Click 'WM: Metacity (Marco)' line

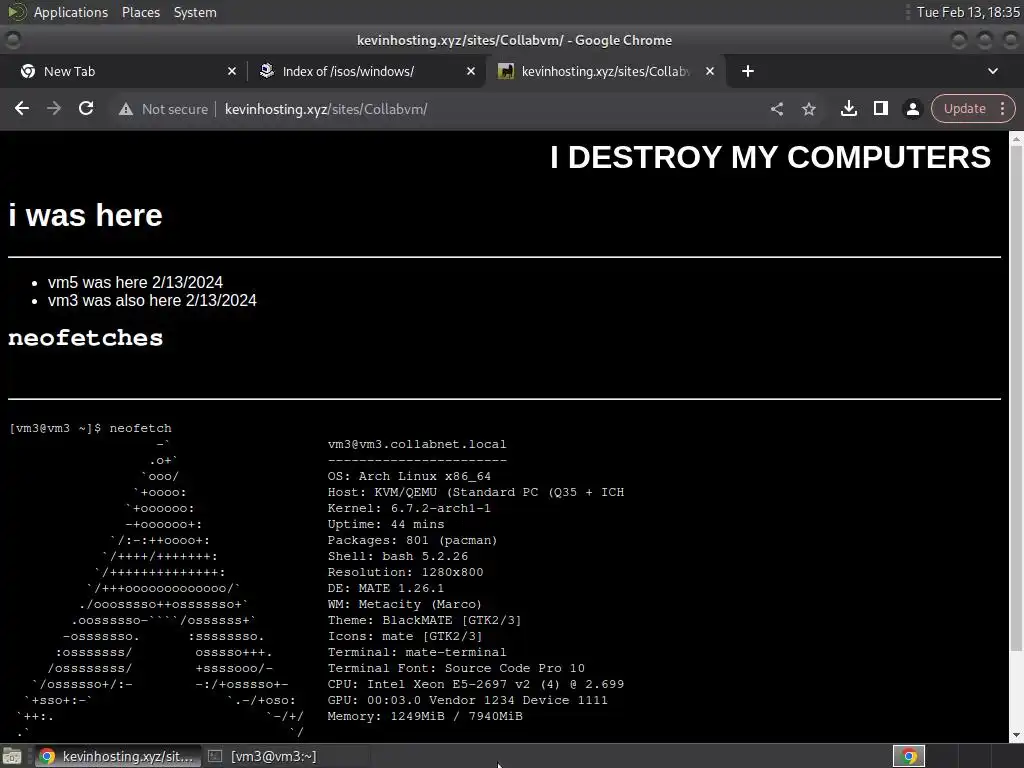404,604
